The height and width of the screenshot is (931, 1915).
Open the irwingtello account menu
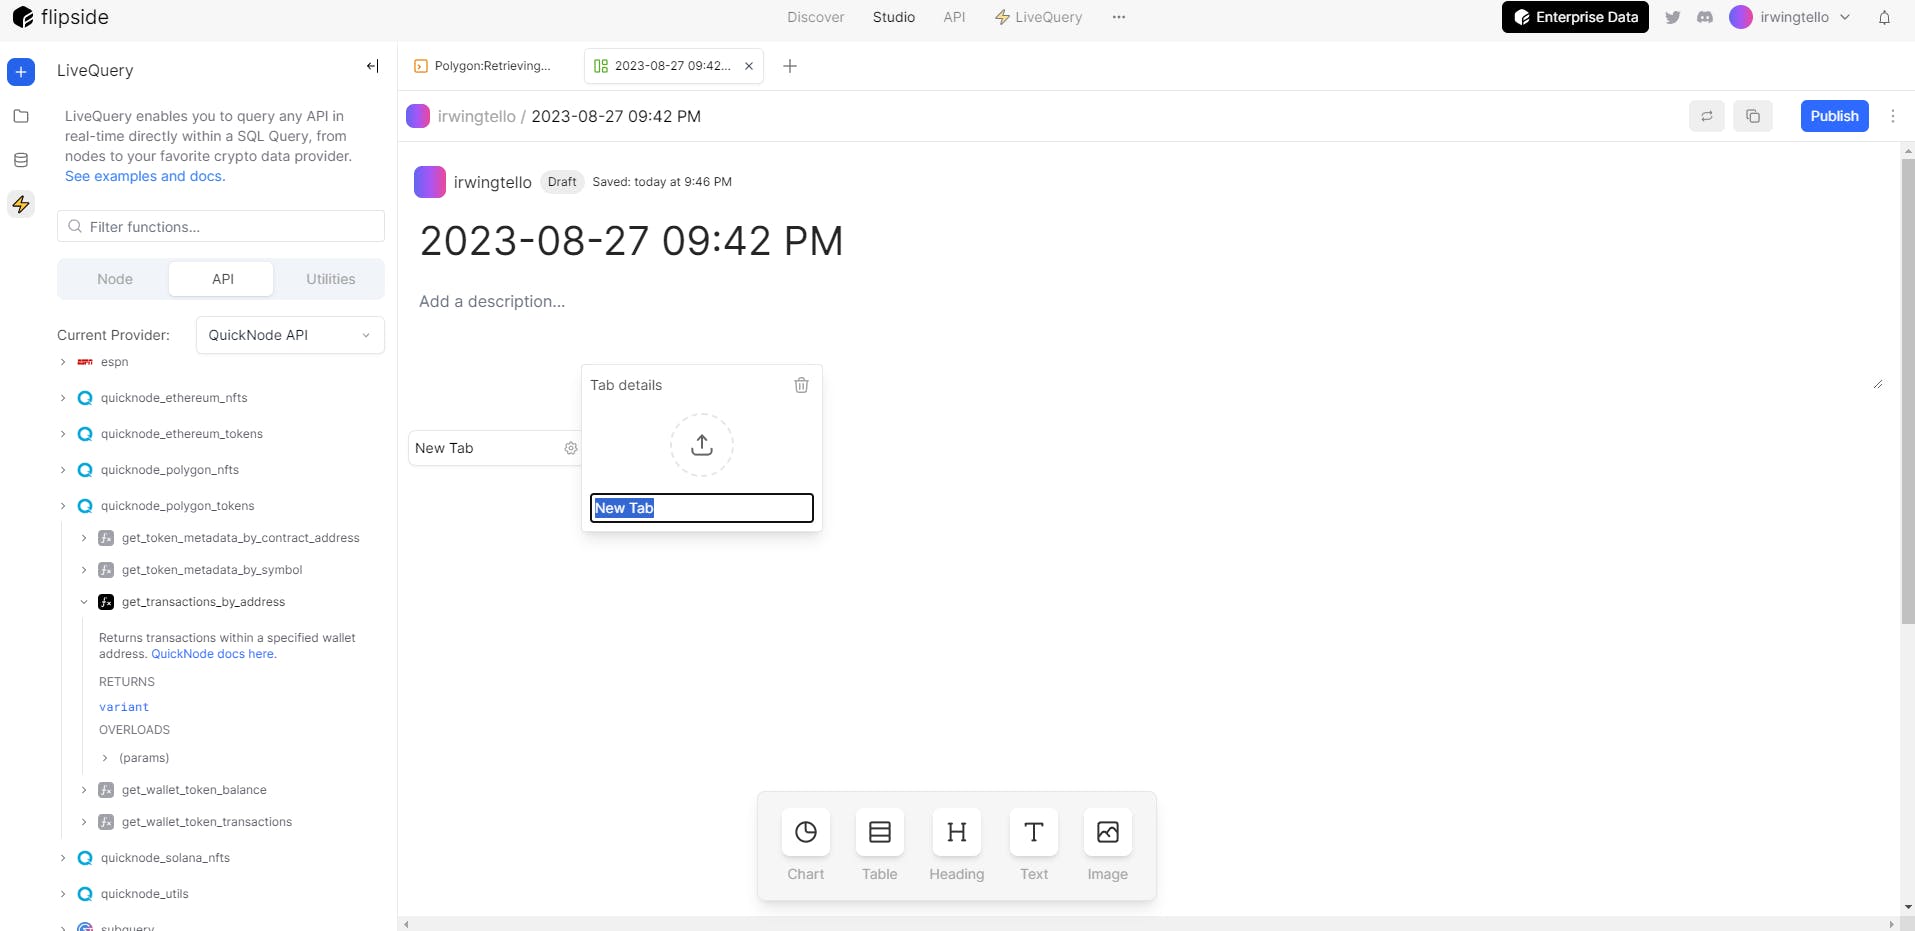(1790, 17)
